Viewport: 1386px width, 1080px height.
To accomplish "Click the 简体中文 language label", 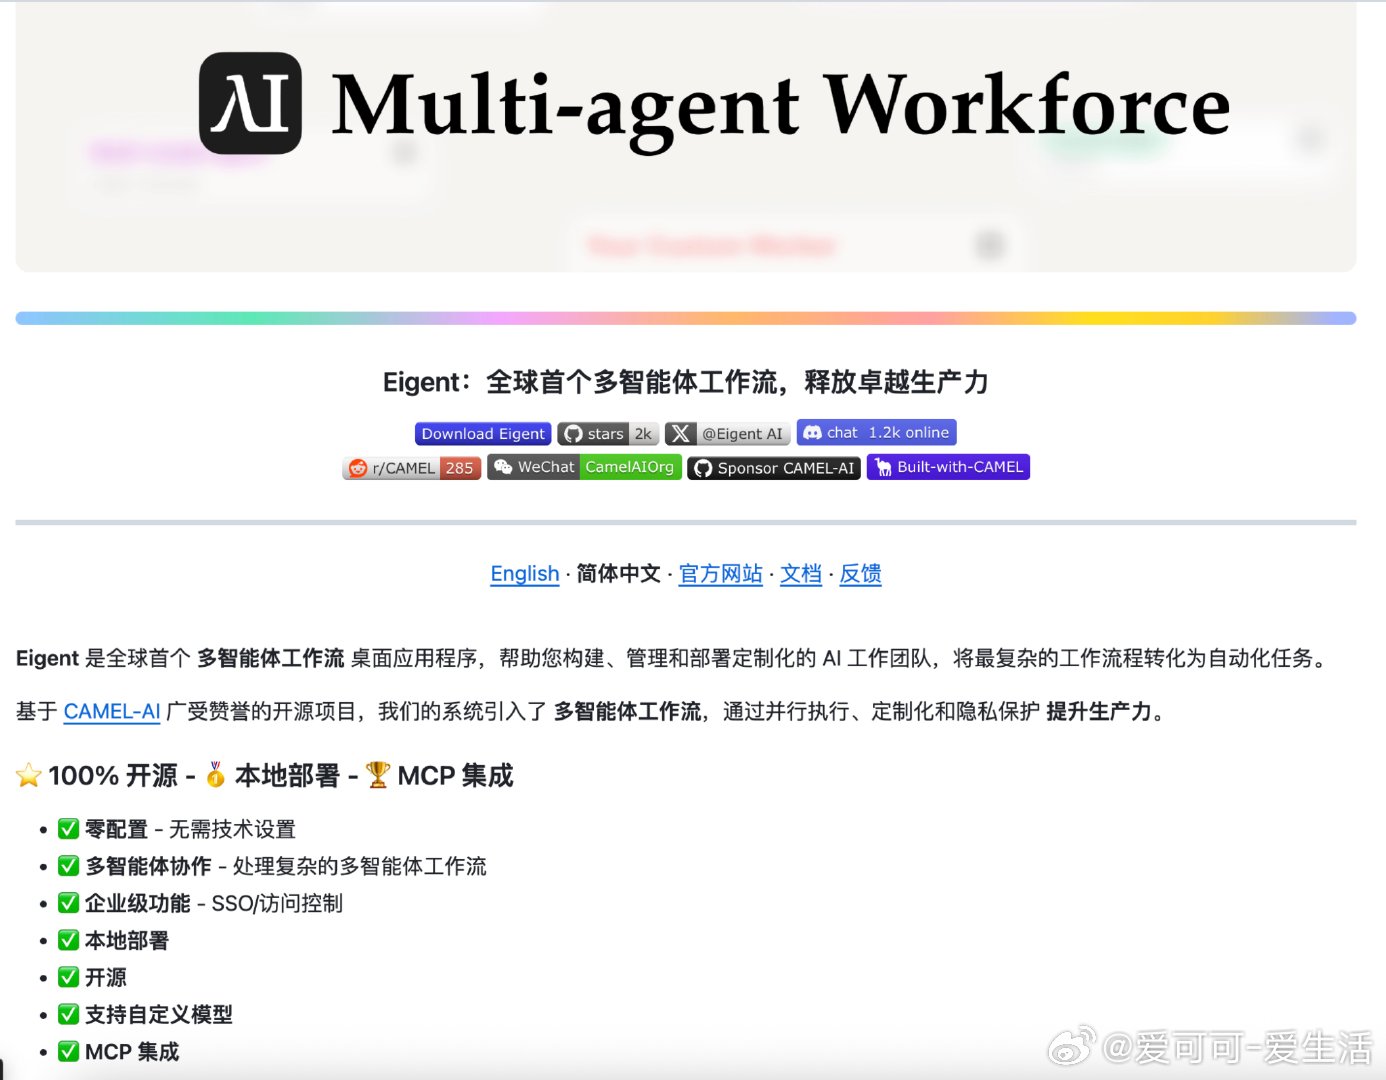I will 618,574.
